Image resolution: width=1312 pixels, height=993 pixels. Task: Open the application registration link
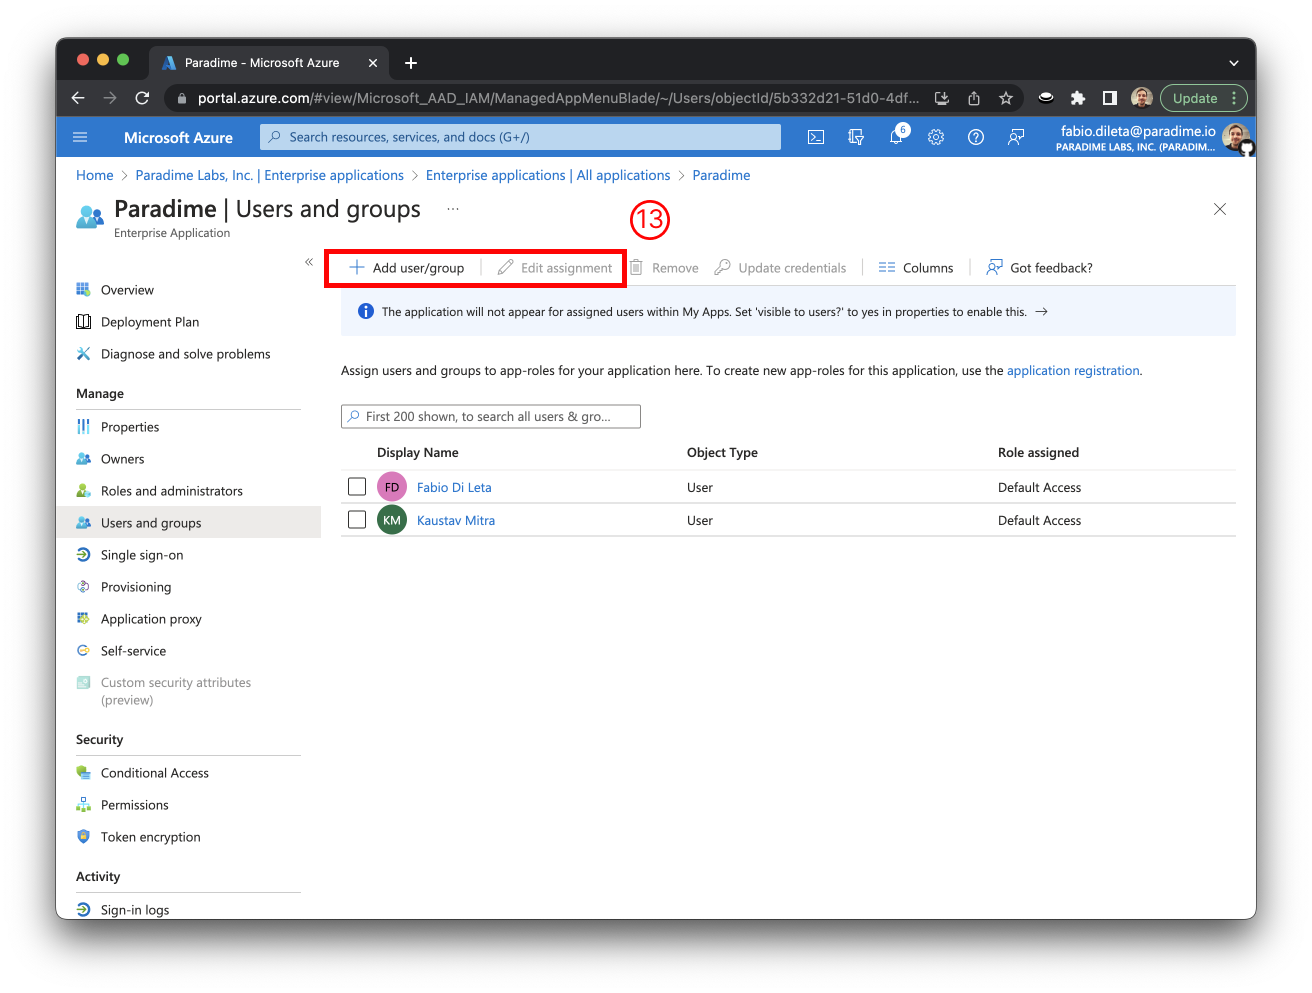(x=1072, y=371)
